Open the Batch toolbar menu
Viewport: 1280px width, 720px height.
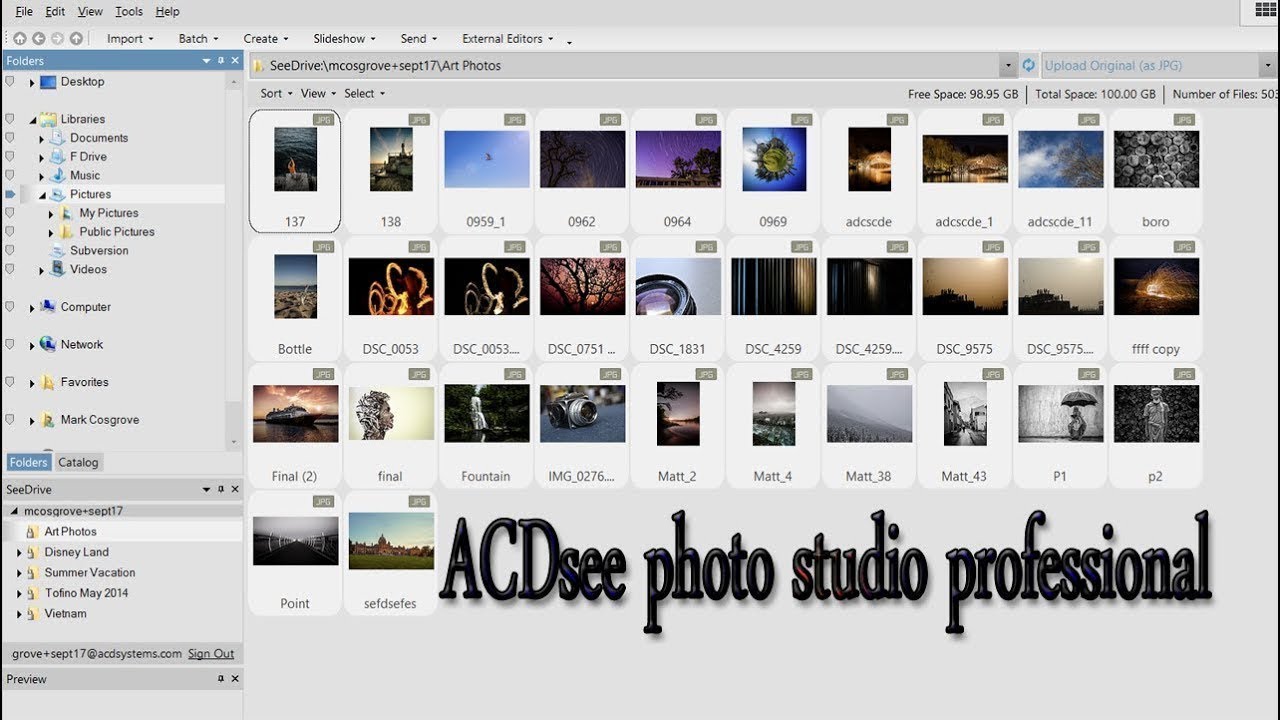point(199,38)
